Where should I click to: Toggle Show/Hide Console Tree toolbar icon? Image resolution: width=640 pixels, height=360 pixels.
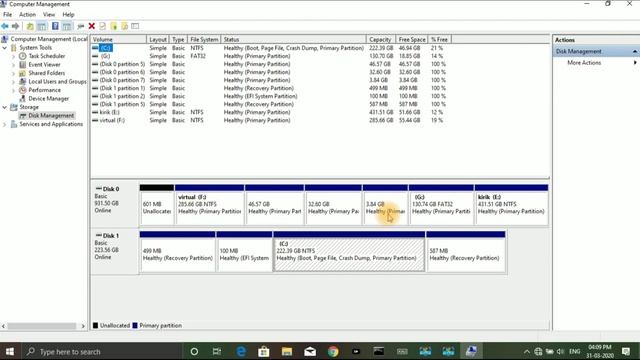click(x=42, y=26)
